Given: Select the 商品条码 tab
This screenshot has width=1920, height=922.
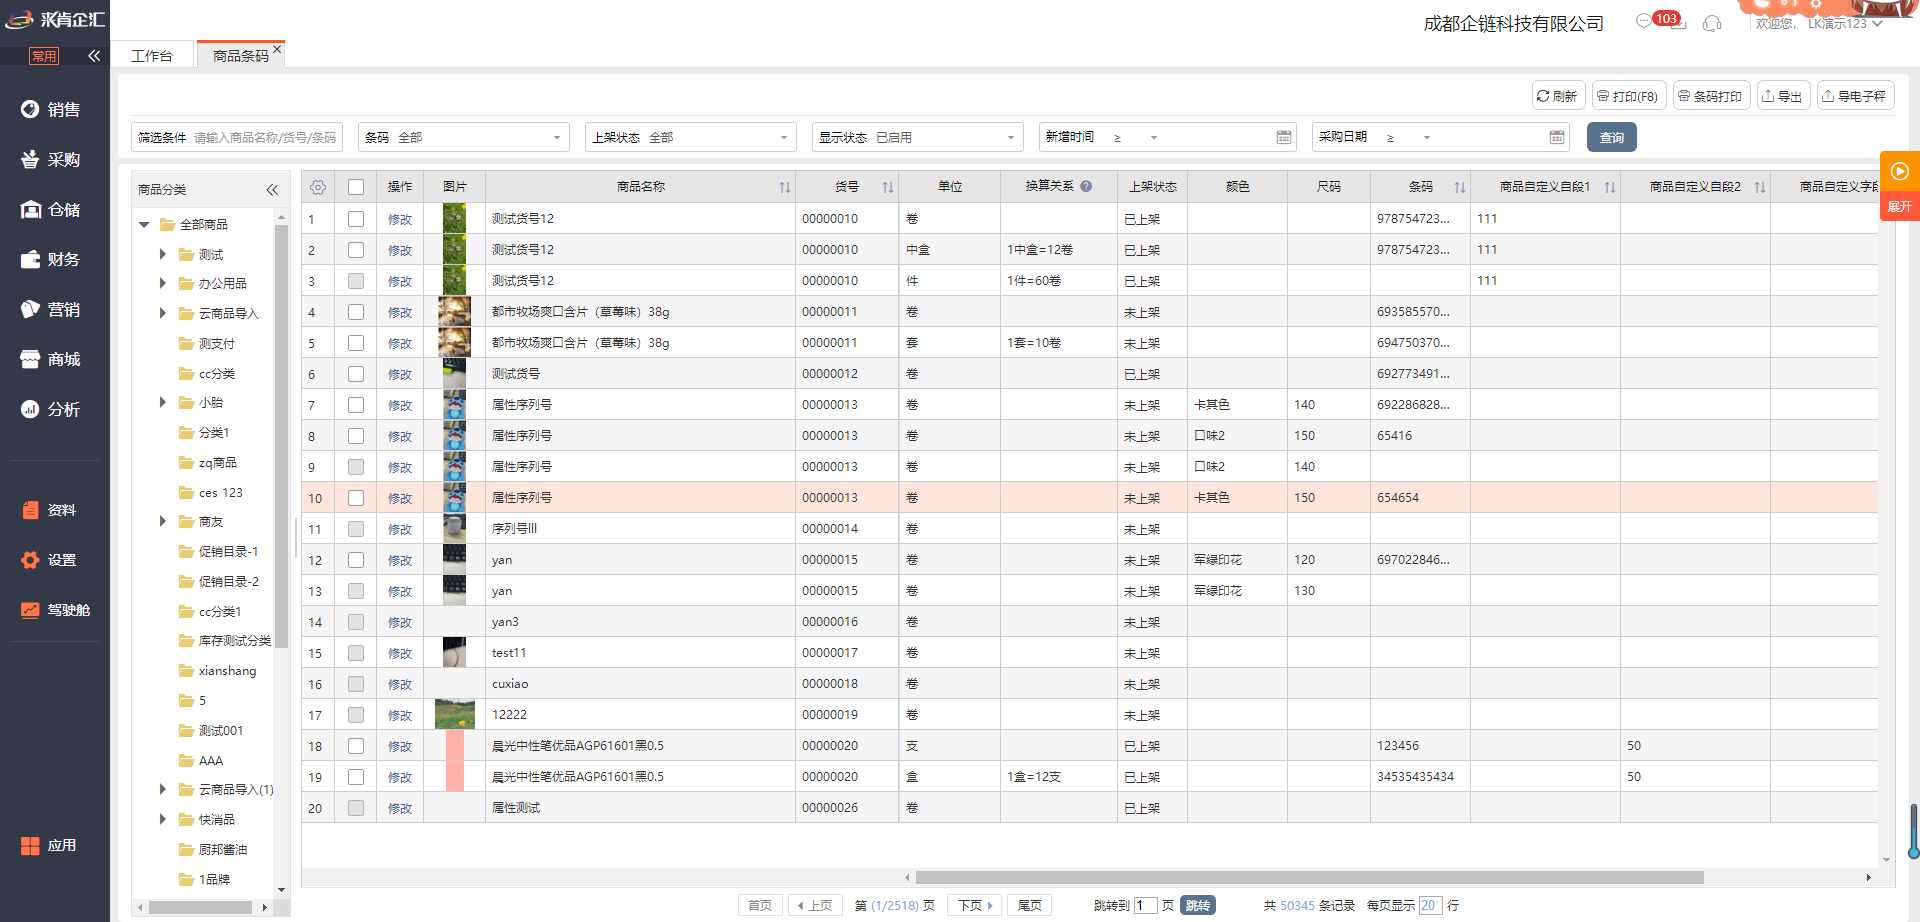Looking at the screenshot, I should tap(240, 56).
